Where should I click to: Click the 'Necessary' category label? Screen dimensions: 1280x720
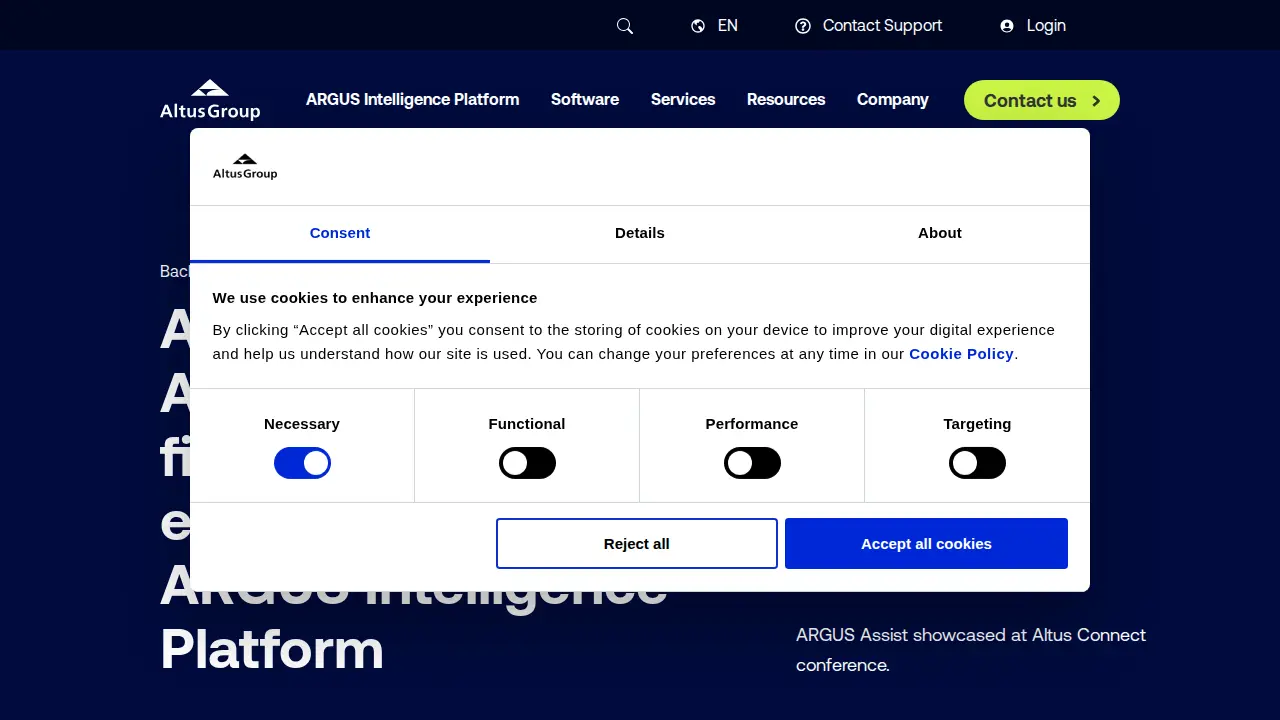302,424
